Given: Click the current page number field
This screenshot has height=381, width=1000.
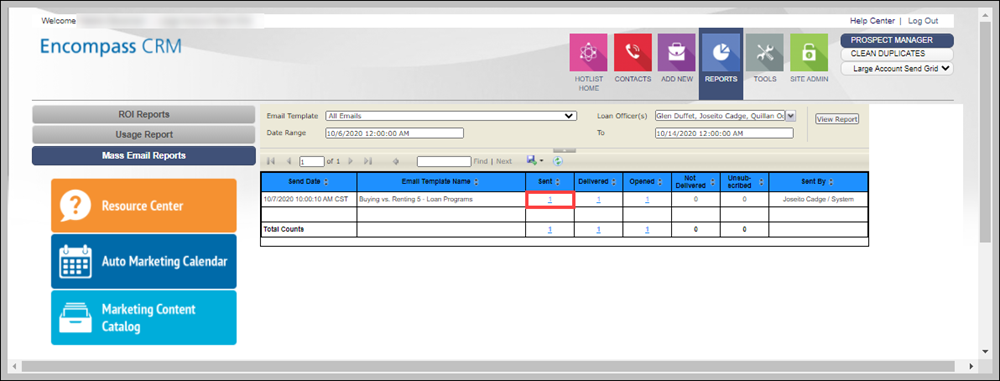Looking at the screenshot, I should pos(312,161).
